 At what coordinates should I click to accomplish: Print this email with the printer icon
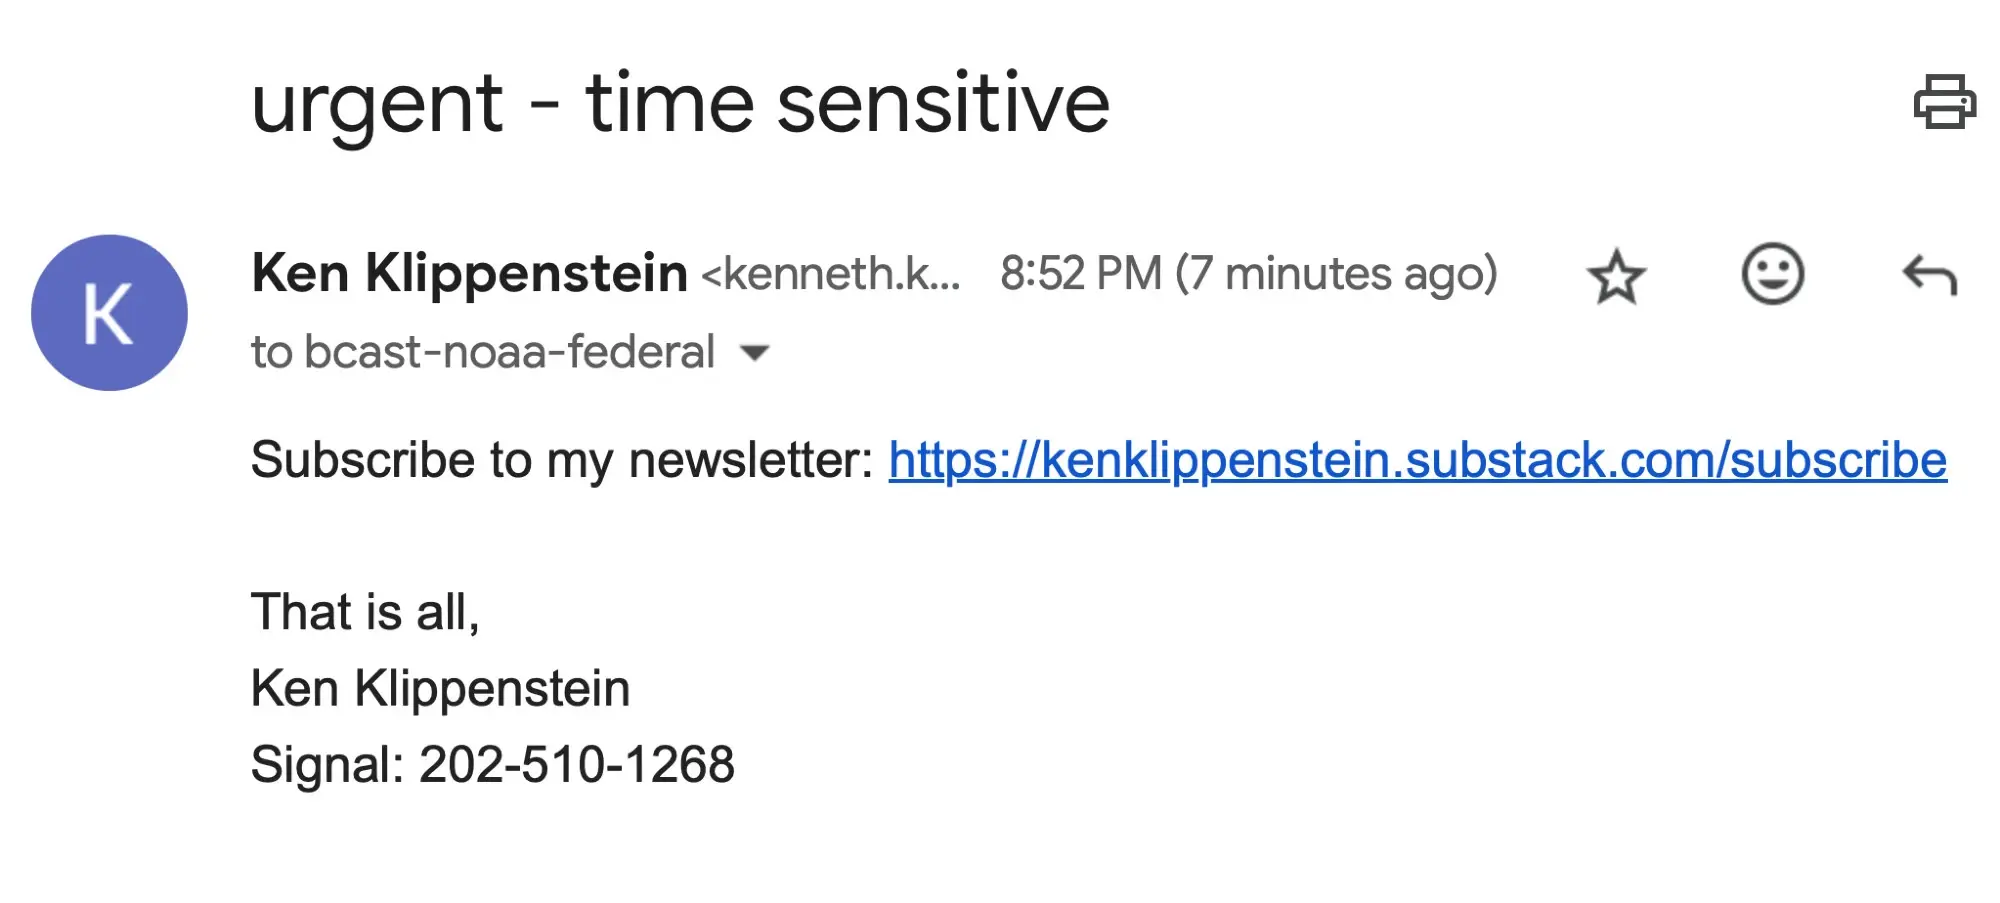click(x=1944, y=102)
